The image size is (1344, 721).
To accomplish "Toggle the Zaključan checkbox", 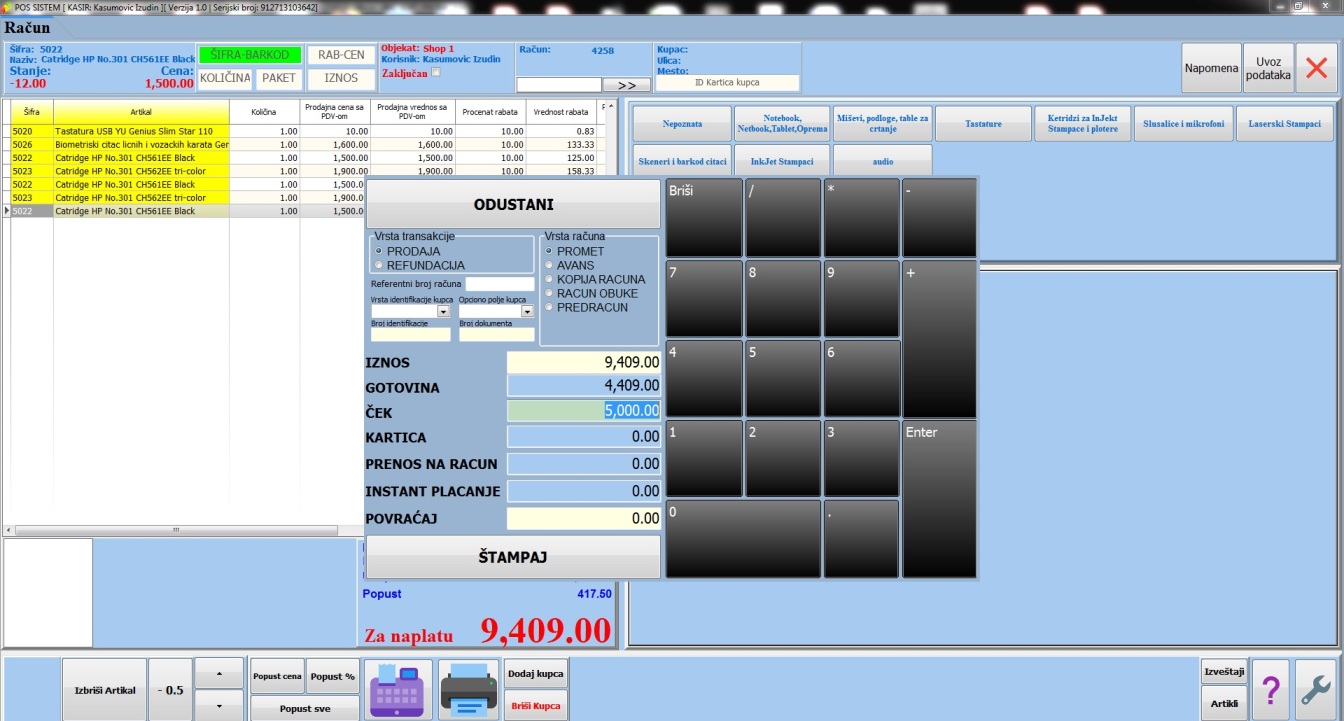I will point(435,72).
